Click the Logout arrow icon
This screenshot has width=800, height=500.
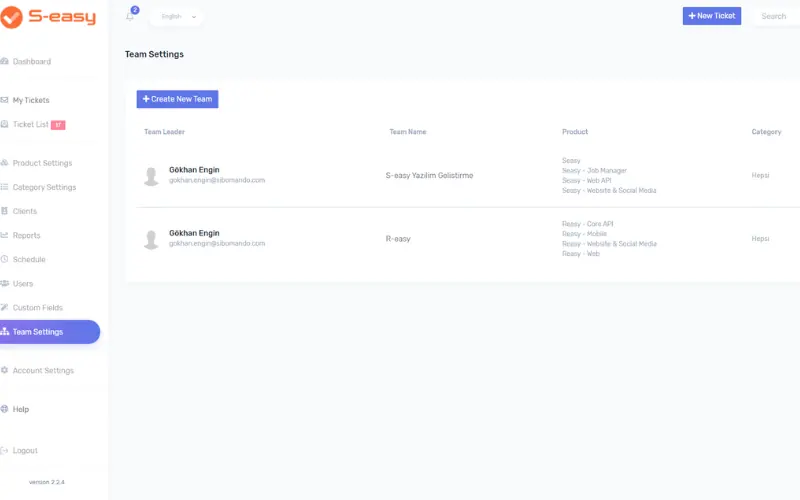coord(4,451)
